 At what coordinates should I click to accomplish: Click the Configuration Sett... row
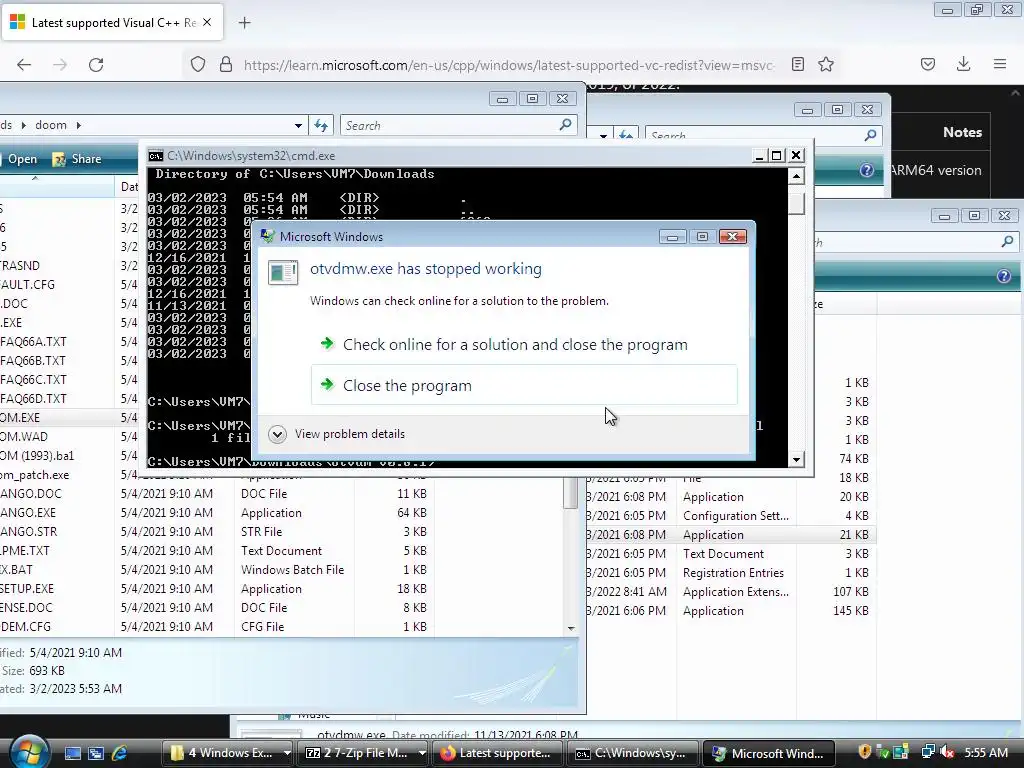pos(730,516)
